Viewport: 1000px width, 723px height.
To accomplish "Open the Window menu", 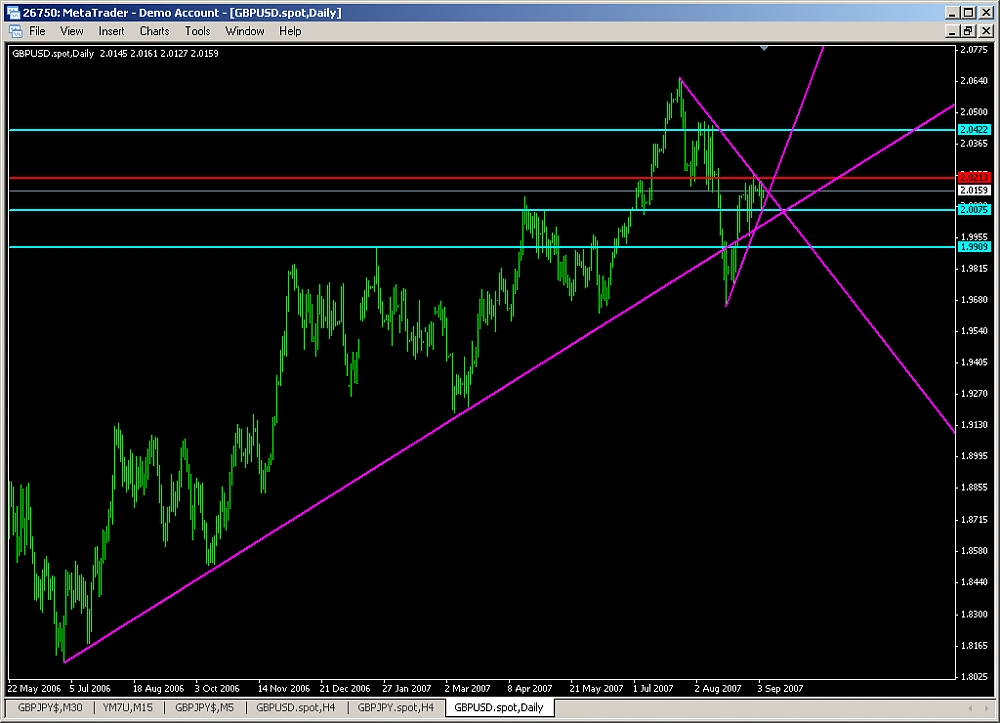I will coord(244,31).
